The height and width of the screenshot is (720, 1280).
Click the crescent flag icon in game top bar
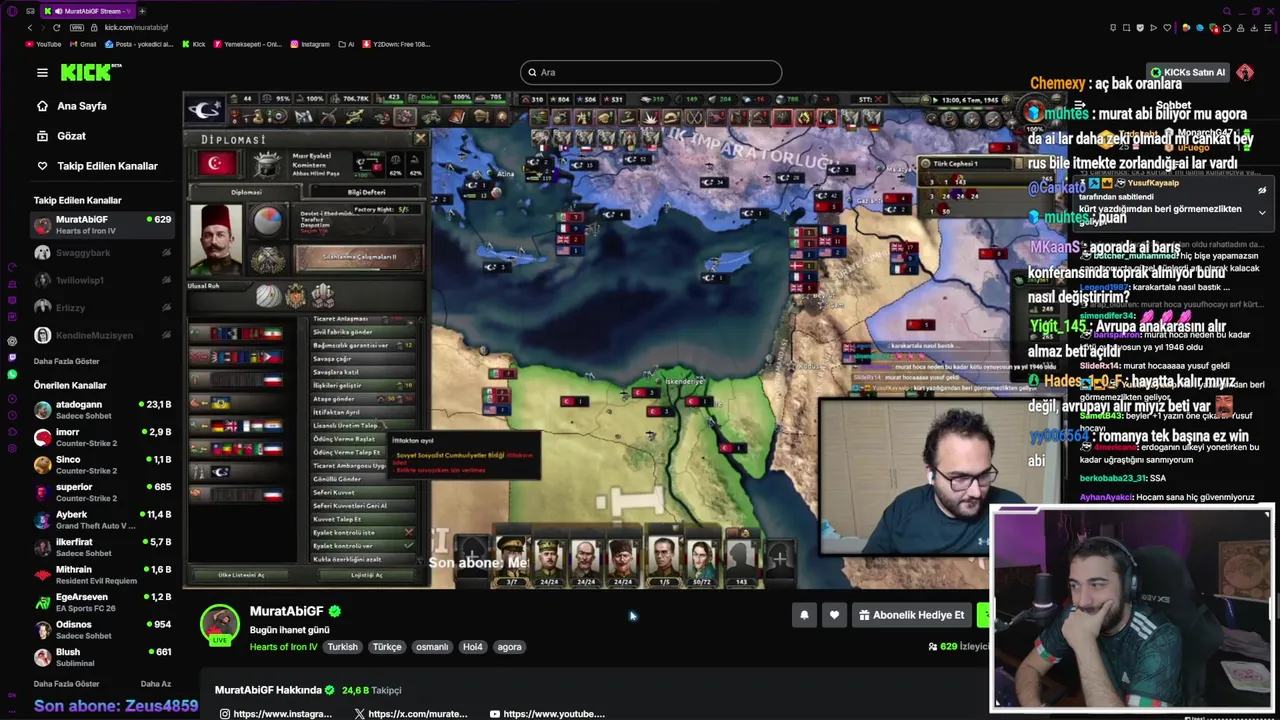coord(204,109)
